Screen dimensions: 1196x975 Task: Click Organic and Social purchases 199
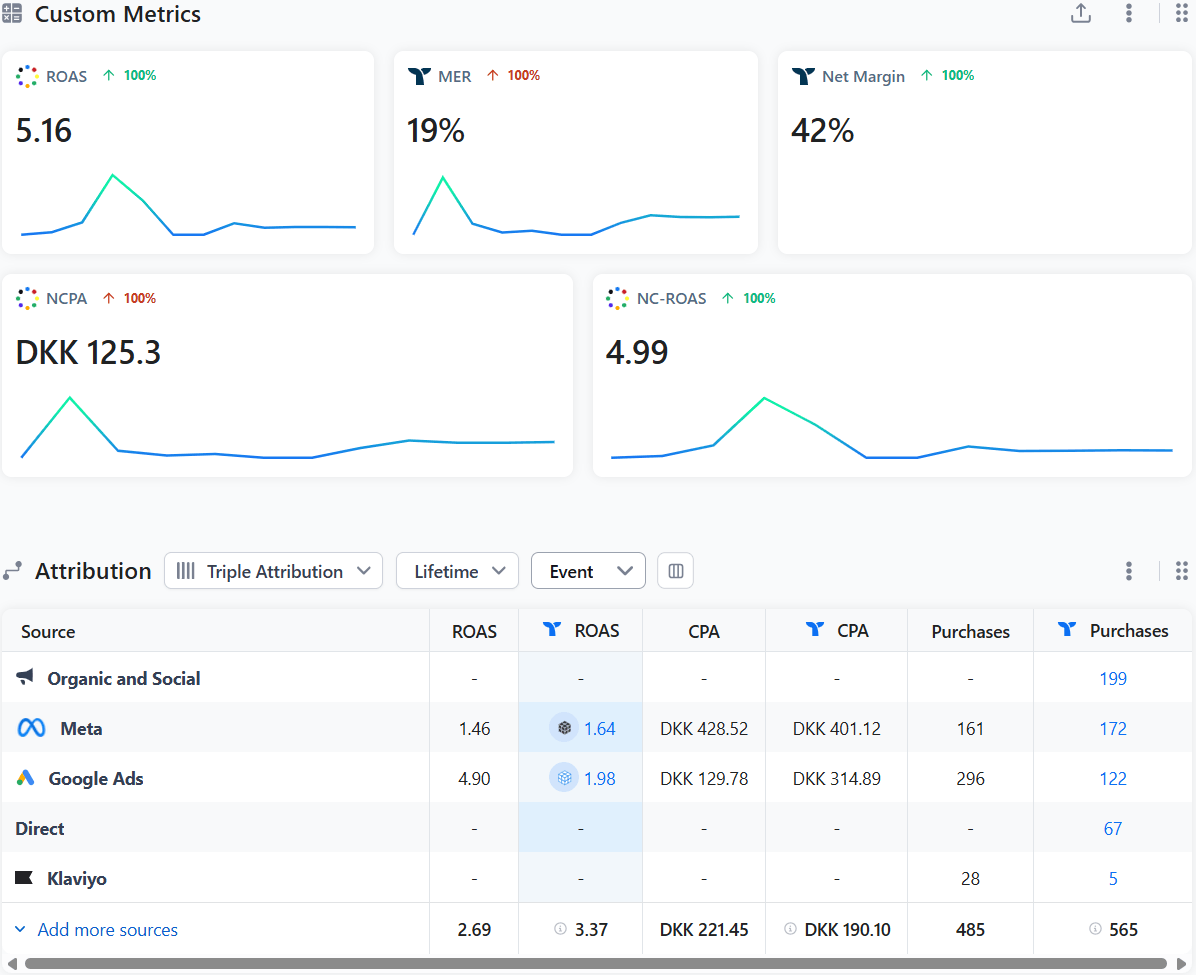tap(1113, 678)
